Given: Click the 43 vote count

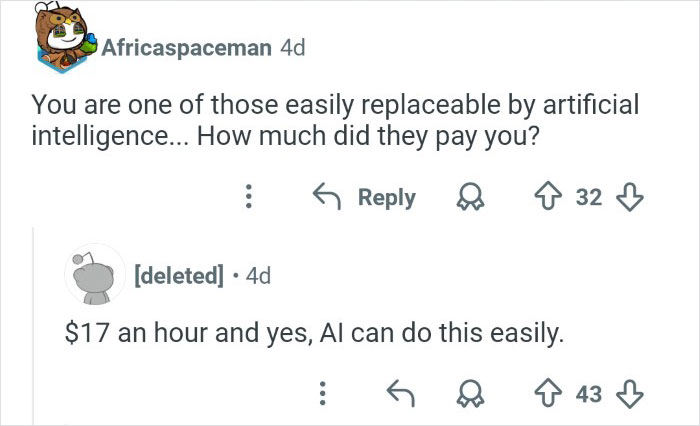Looking at the screenshot, I should pos(589,393).
